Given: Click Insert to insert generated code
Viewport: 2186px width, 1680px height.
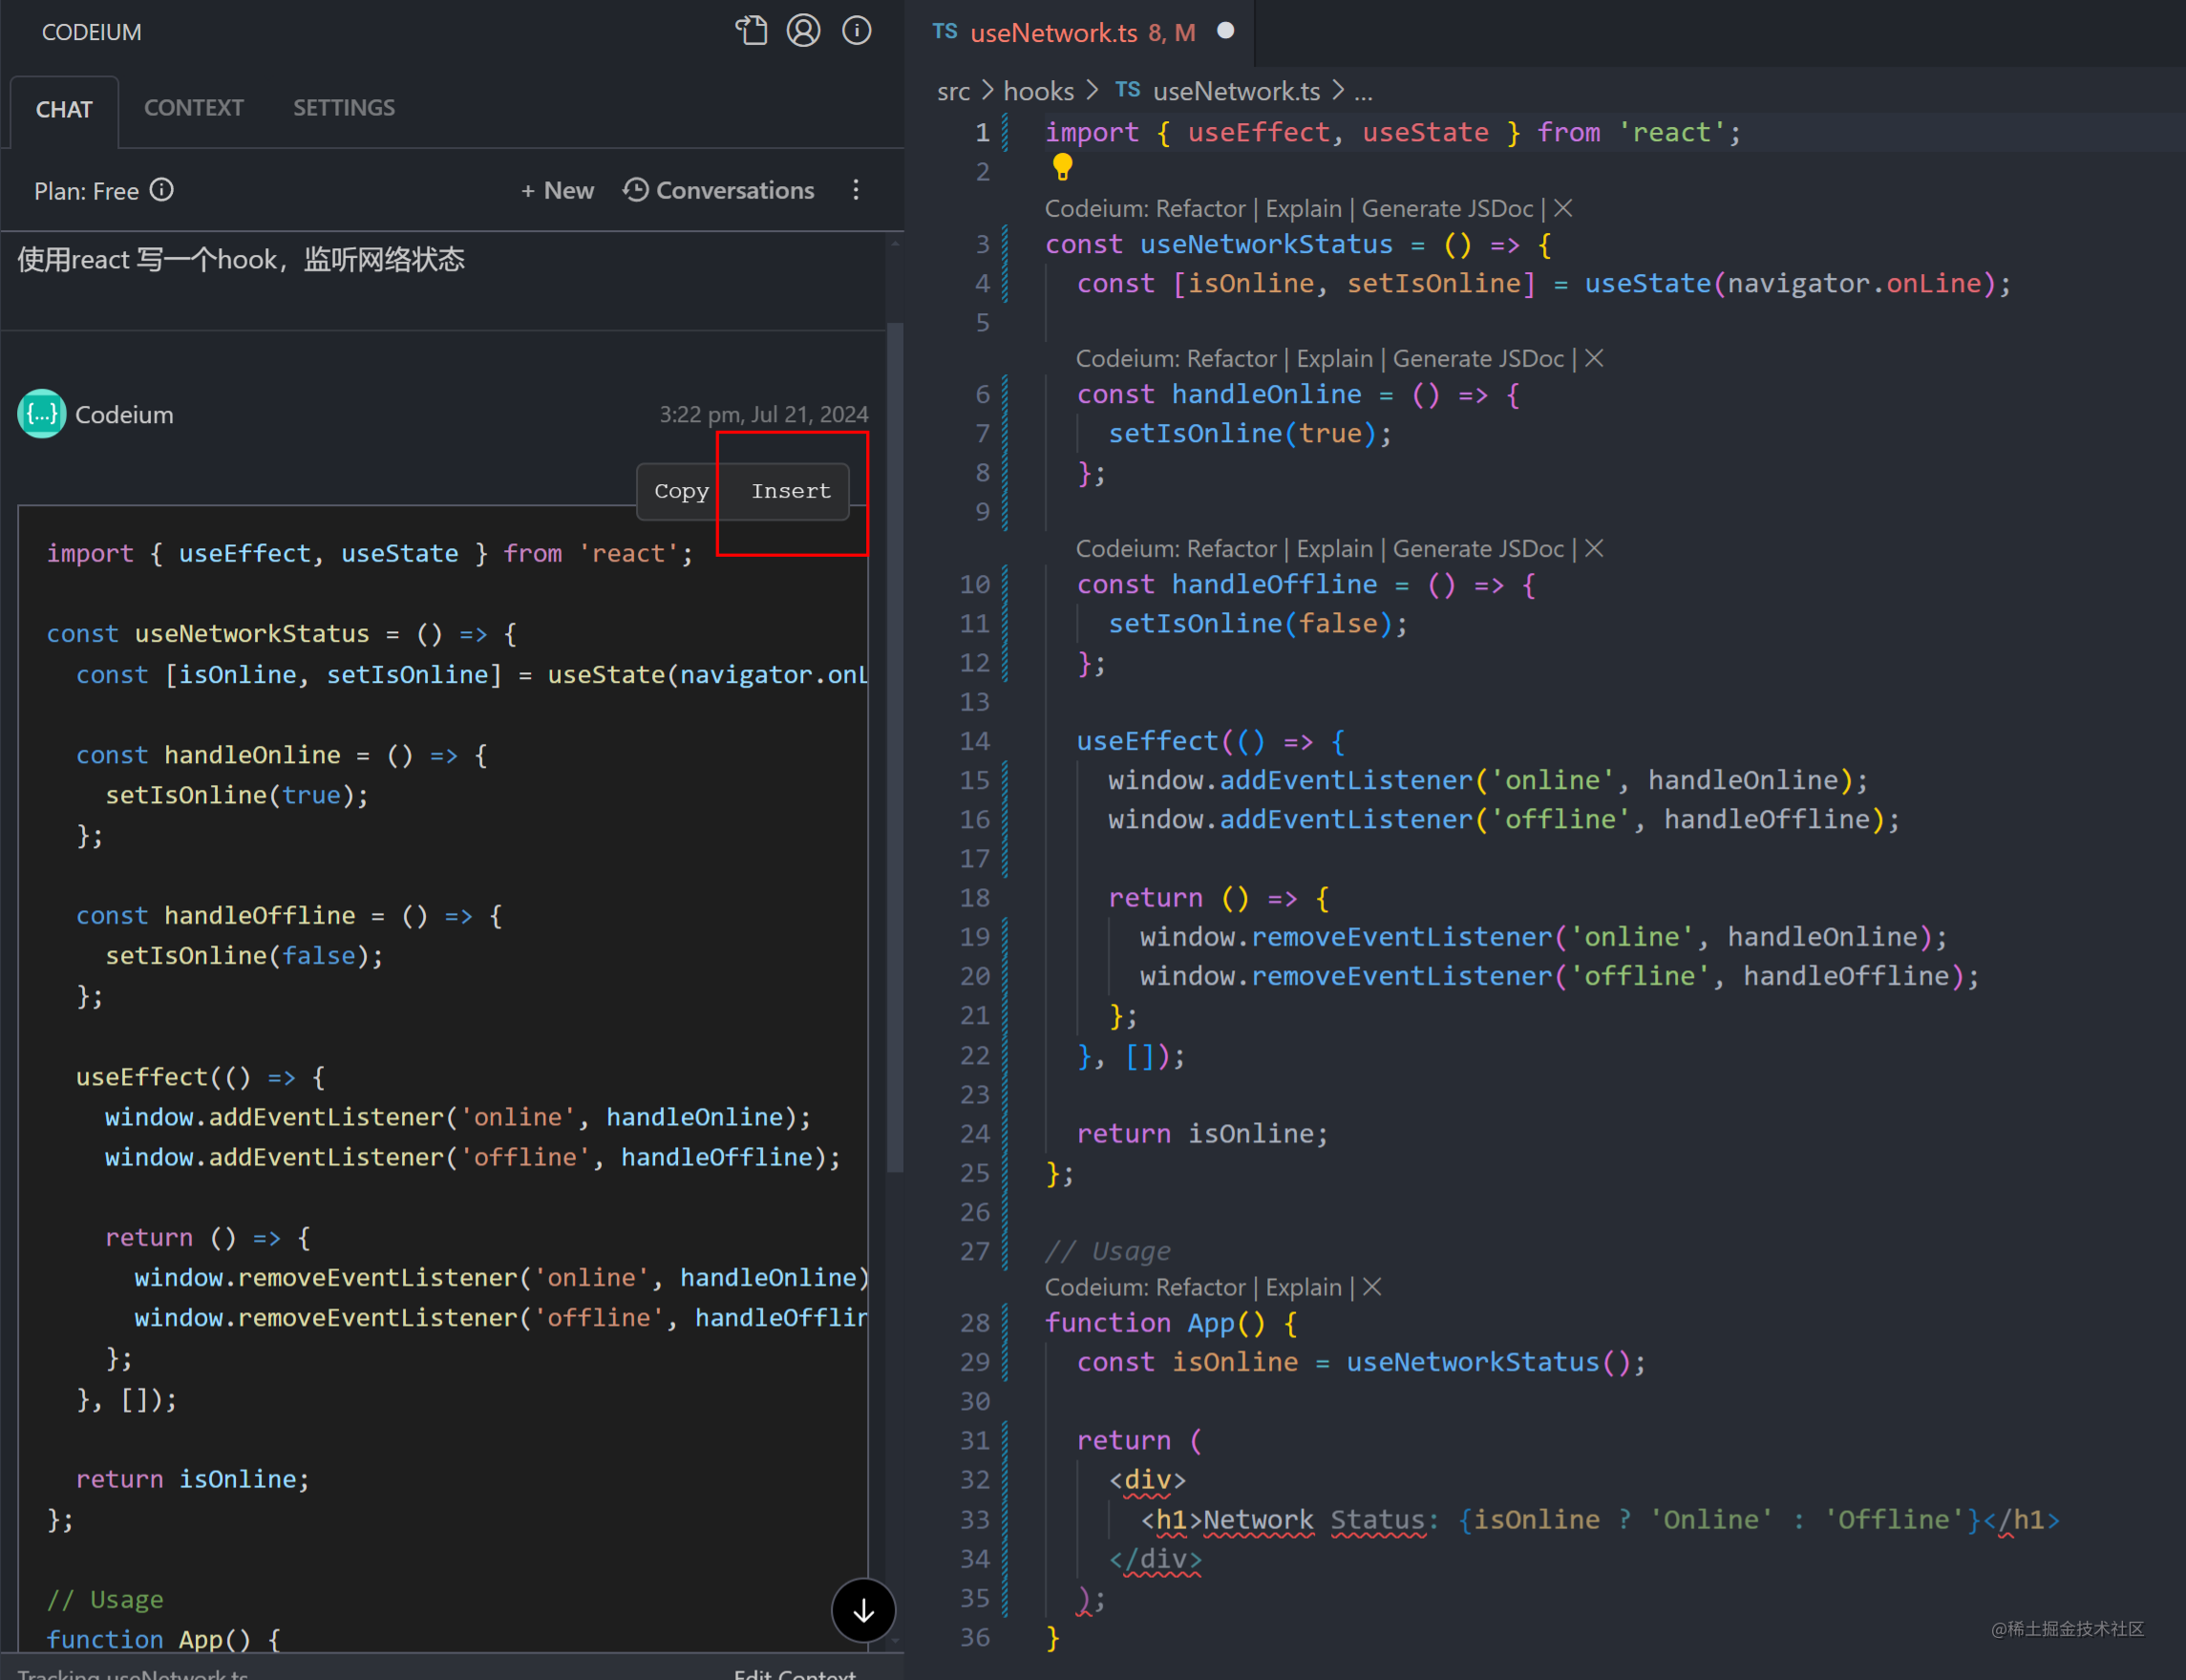Looking at the screenshot, I should pos(790,491).
